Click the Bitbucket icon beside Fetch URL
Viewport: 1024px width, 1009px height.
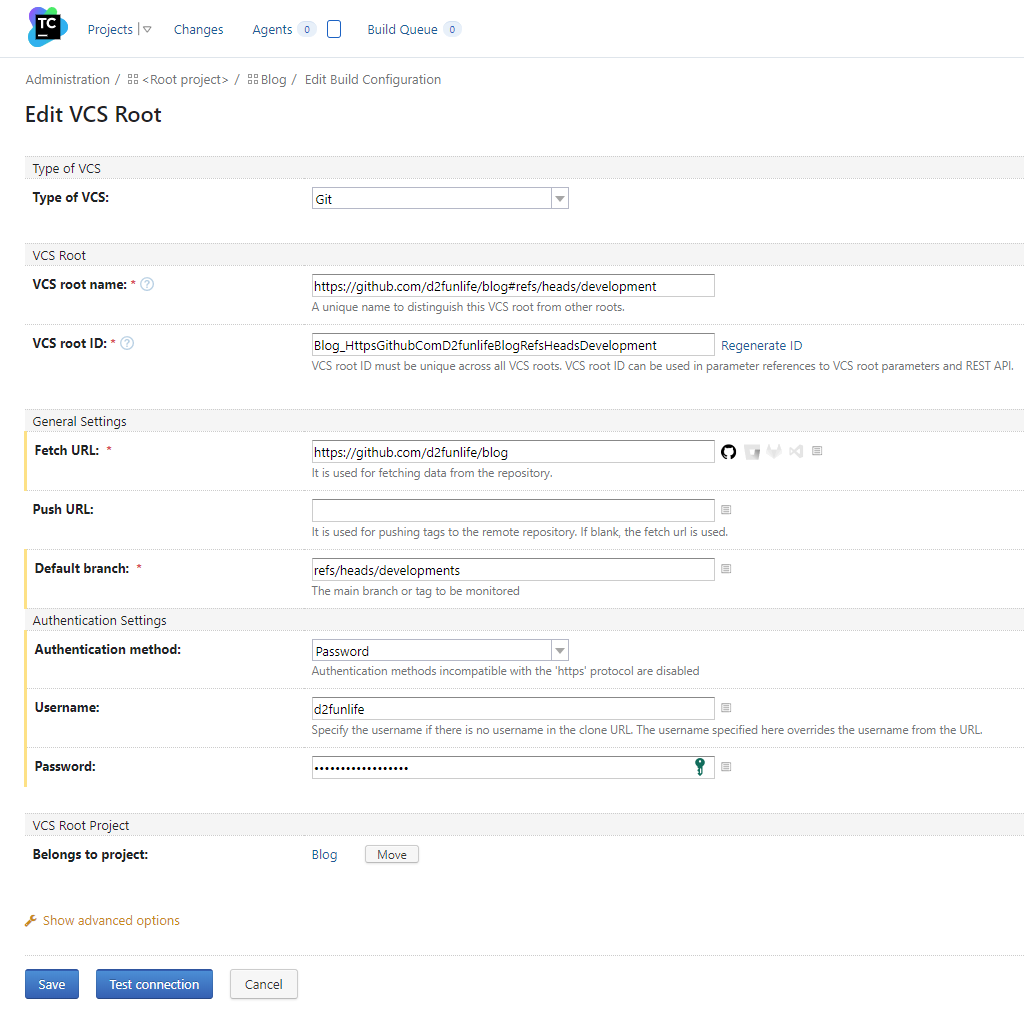tap(752, 452)
